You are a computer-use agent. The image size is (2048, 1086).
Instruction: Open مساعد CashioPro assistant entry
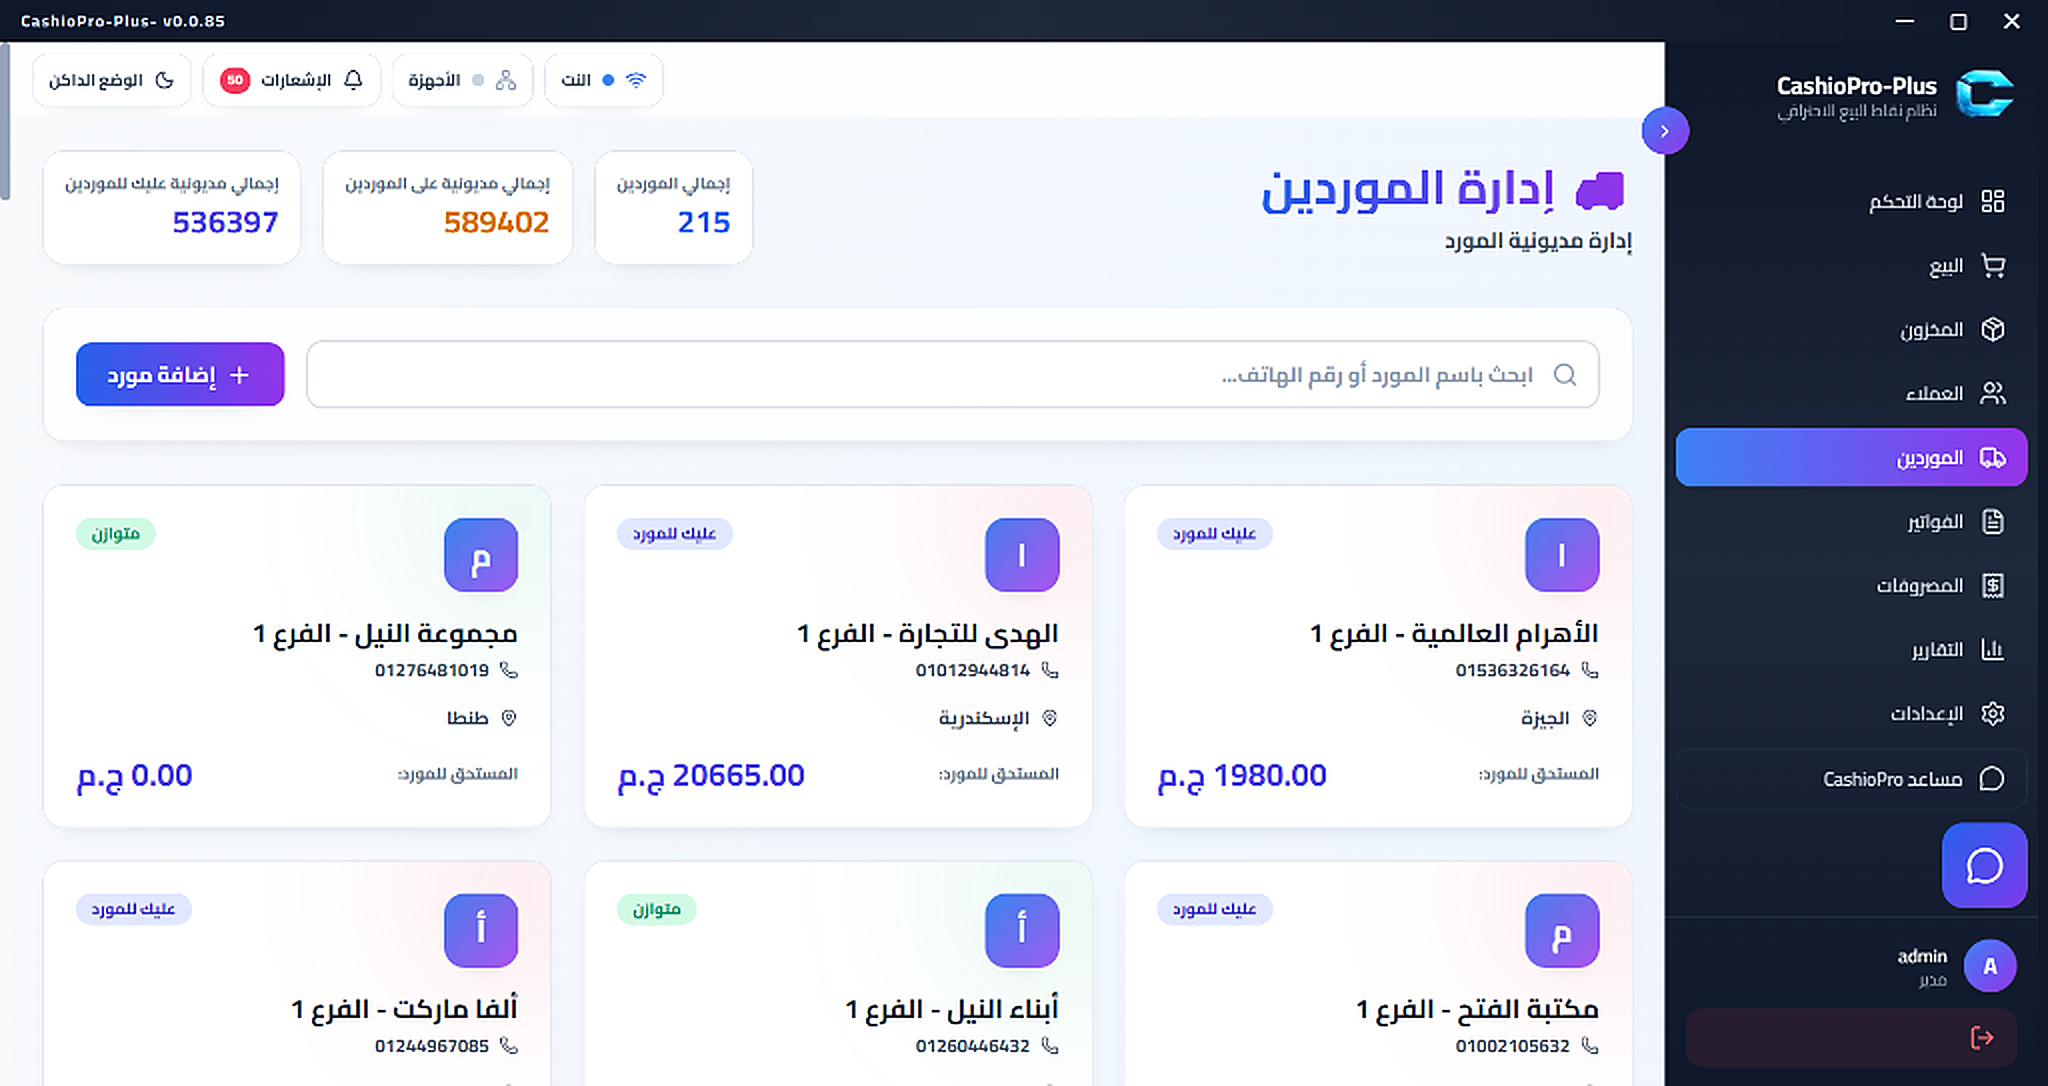click(x=1851, y=779)
